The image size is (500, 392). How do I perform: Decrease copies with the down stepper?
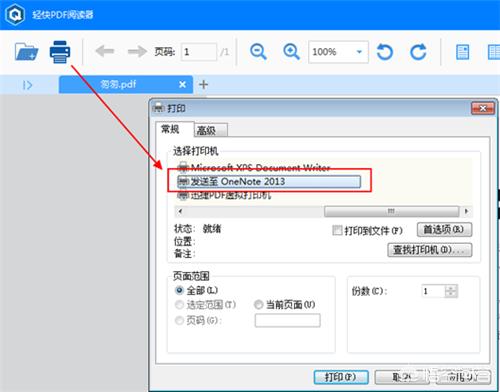point(451,294)
